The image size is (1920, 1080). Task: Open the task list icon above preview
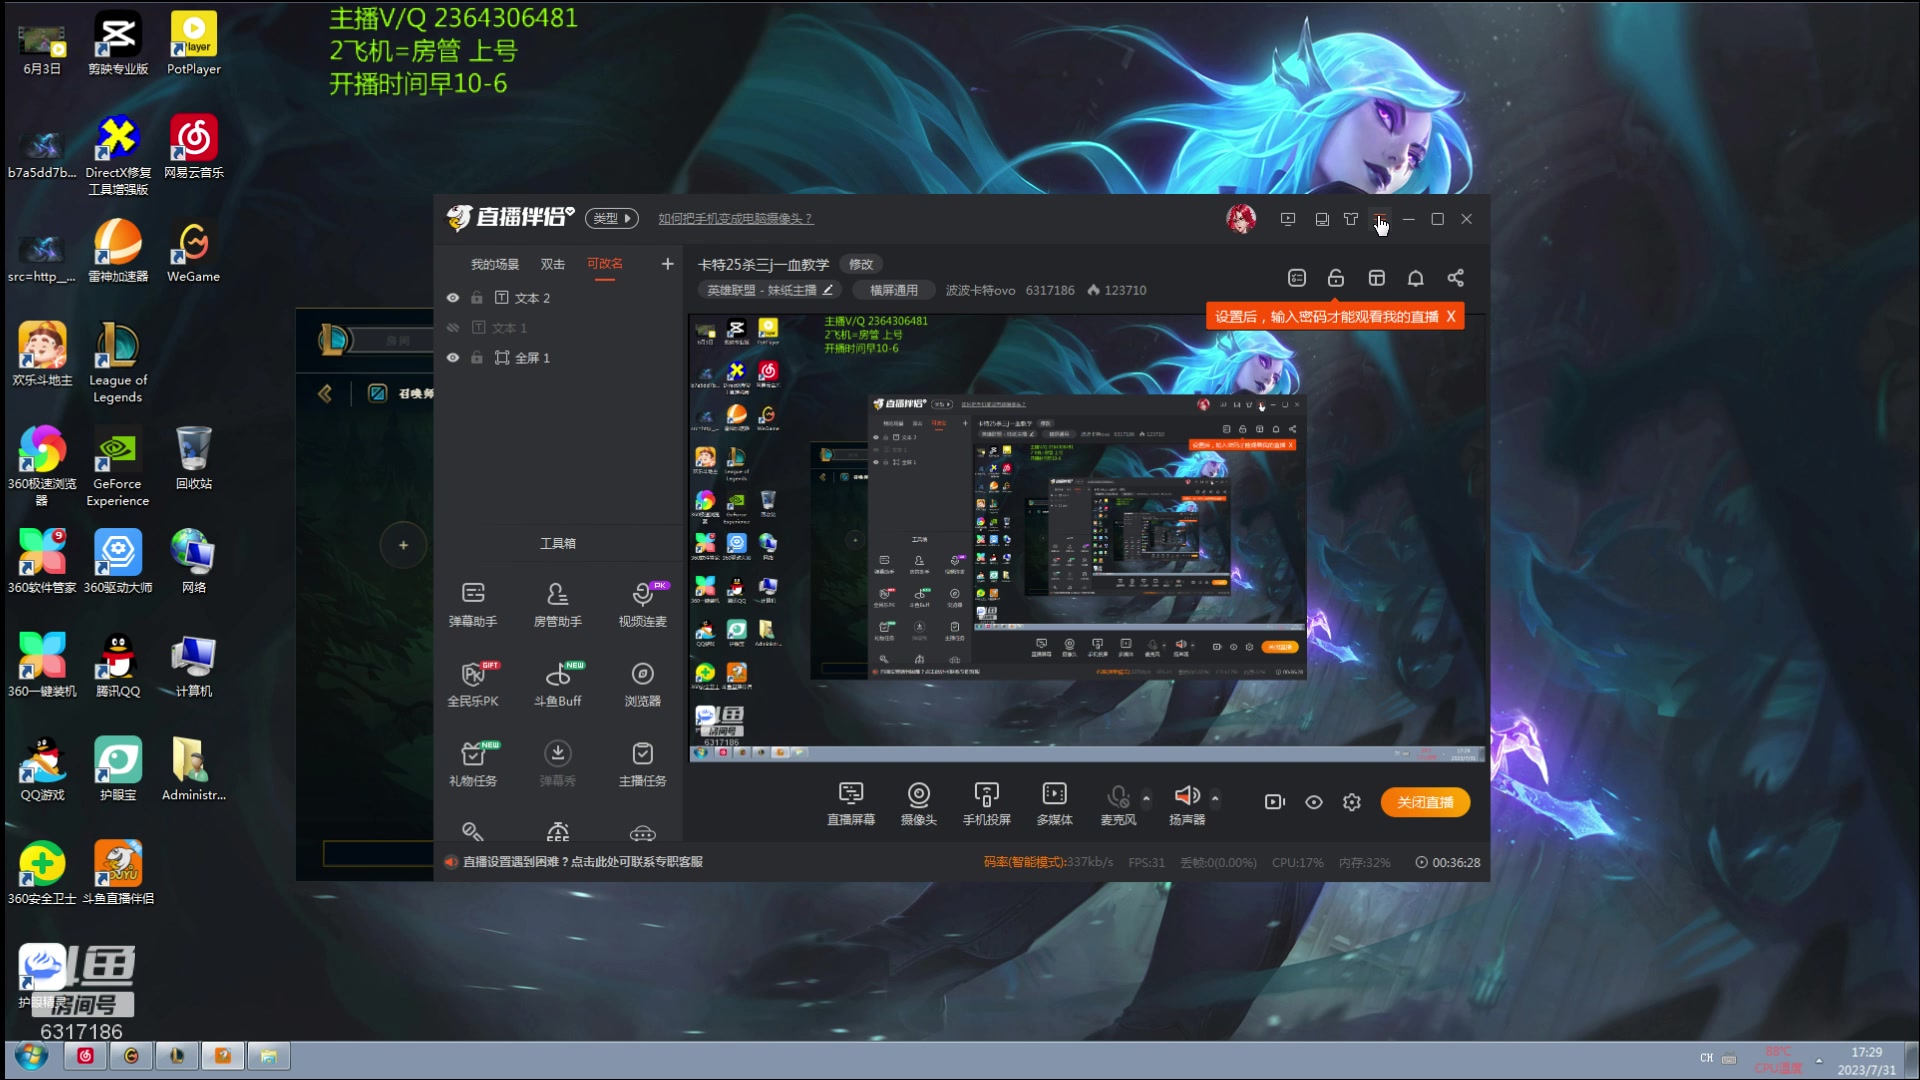1297,278
